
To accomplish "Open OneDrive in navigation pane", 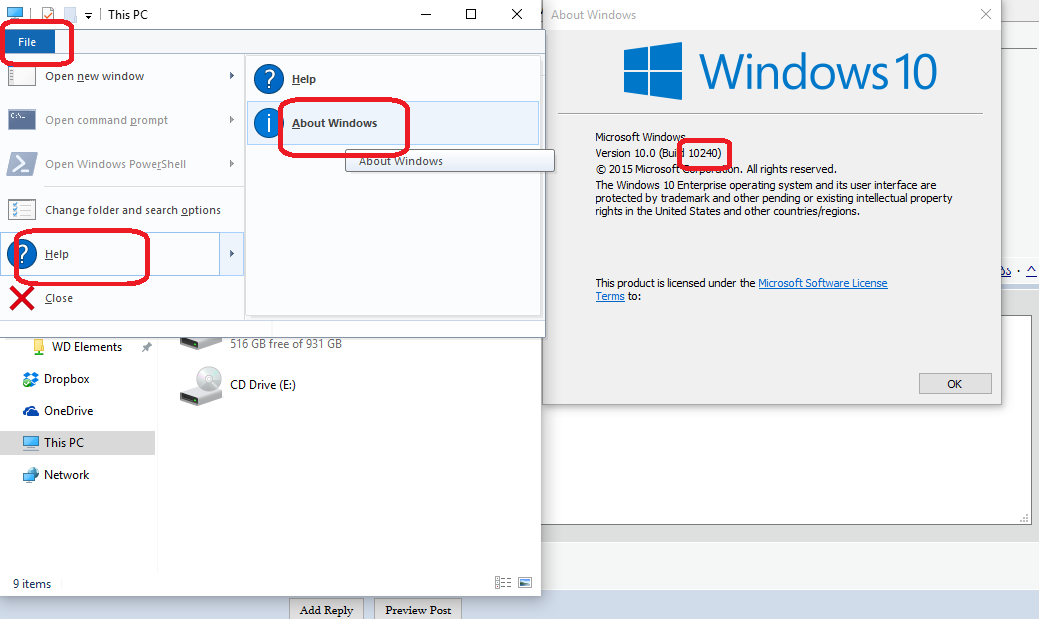I will 68,411.
